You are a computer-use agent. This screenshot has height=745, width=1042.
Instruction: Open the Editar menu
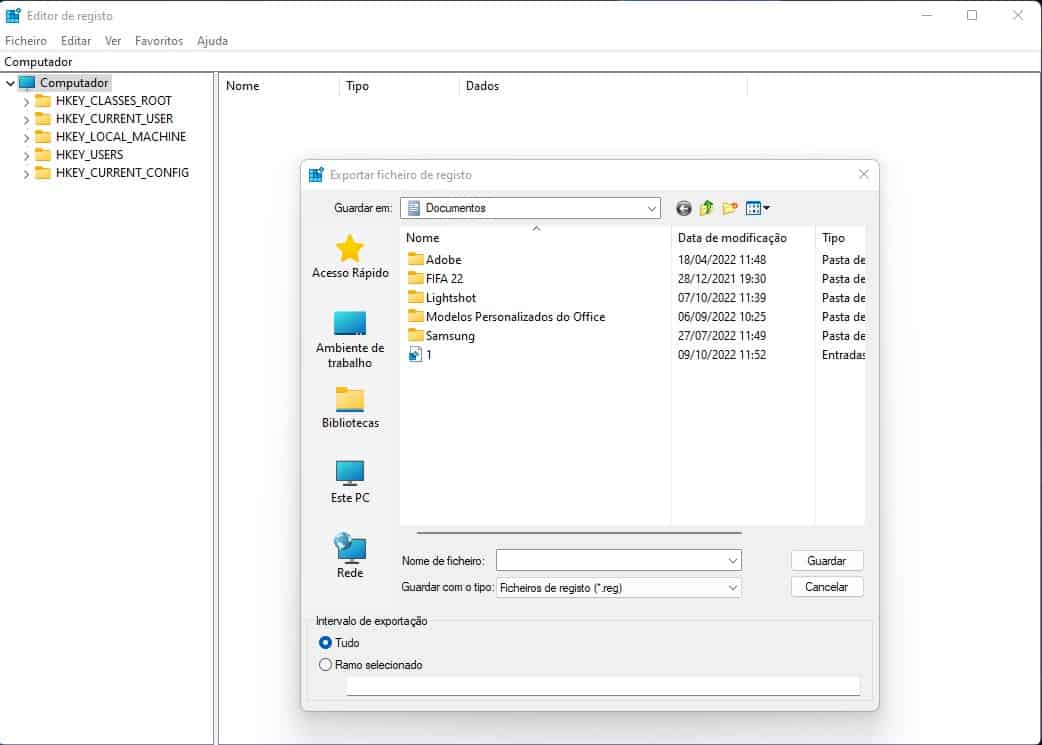click(76, 41)
